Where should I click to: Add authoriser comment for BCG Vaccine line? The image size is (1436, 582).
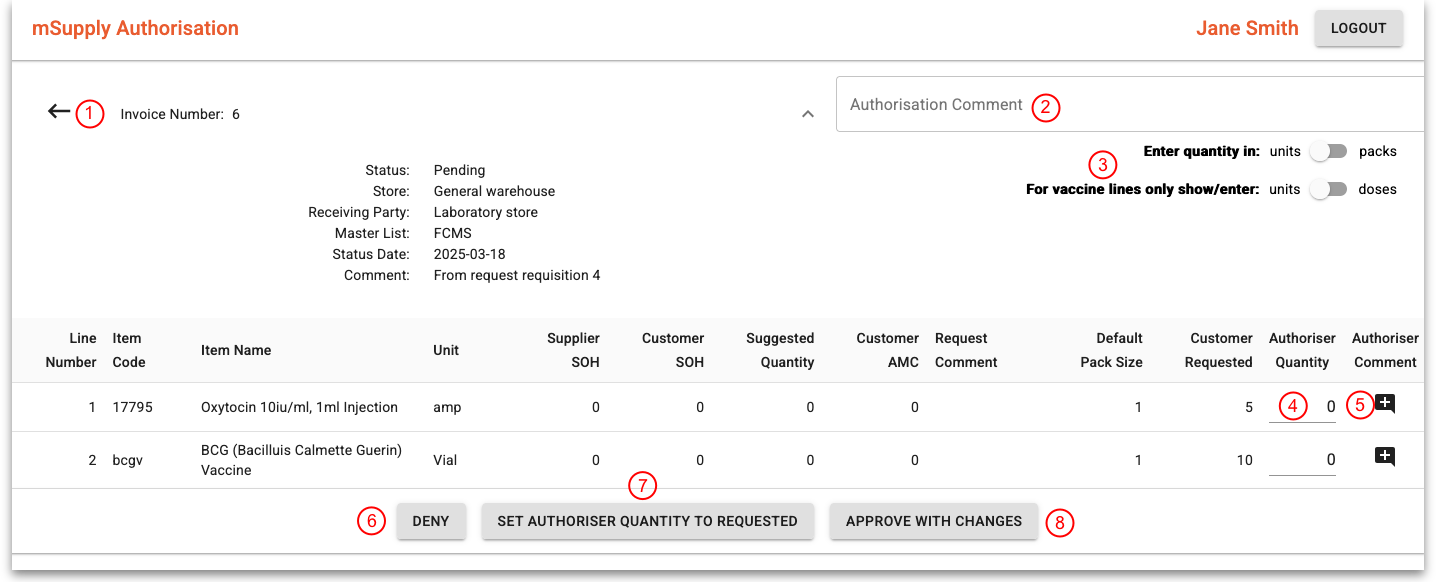(1385, 457)
